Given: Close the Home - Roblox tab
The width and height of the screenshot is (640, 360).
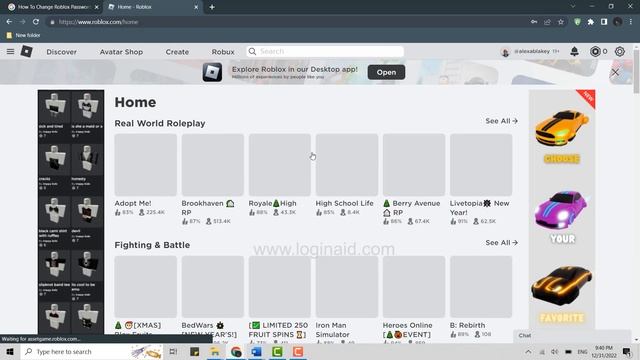Looking at the screenshot, I should (x=196, y=7).
